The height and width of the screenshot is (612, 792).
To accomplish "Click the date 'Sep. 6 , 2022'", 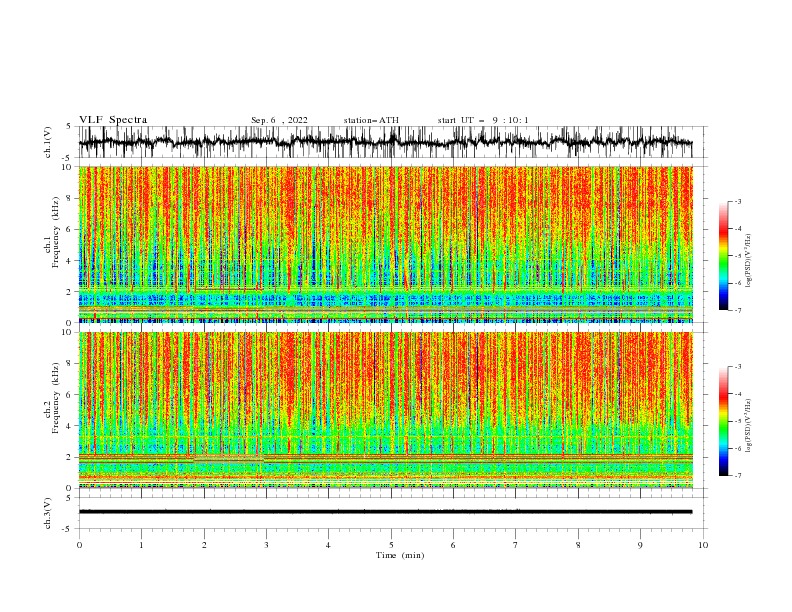I will pyautogui.click(x=279, y=120).
